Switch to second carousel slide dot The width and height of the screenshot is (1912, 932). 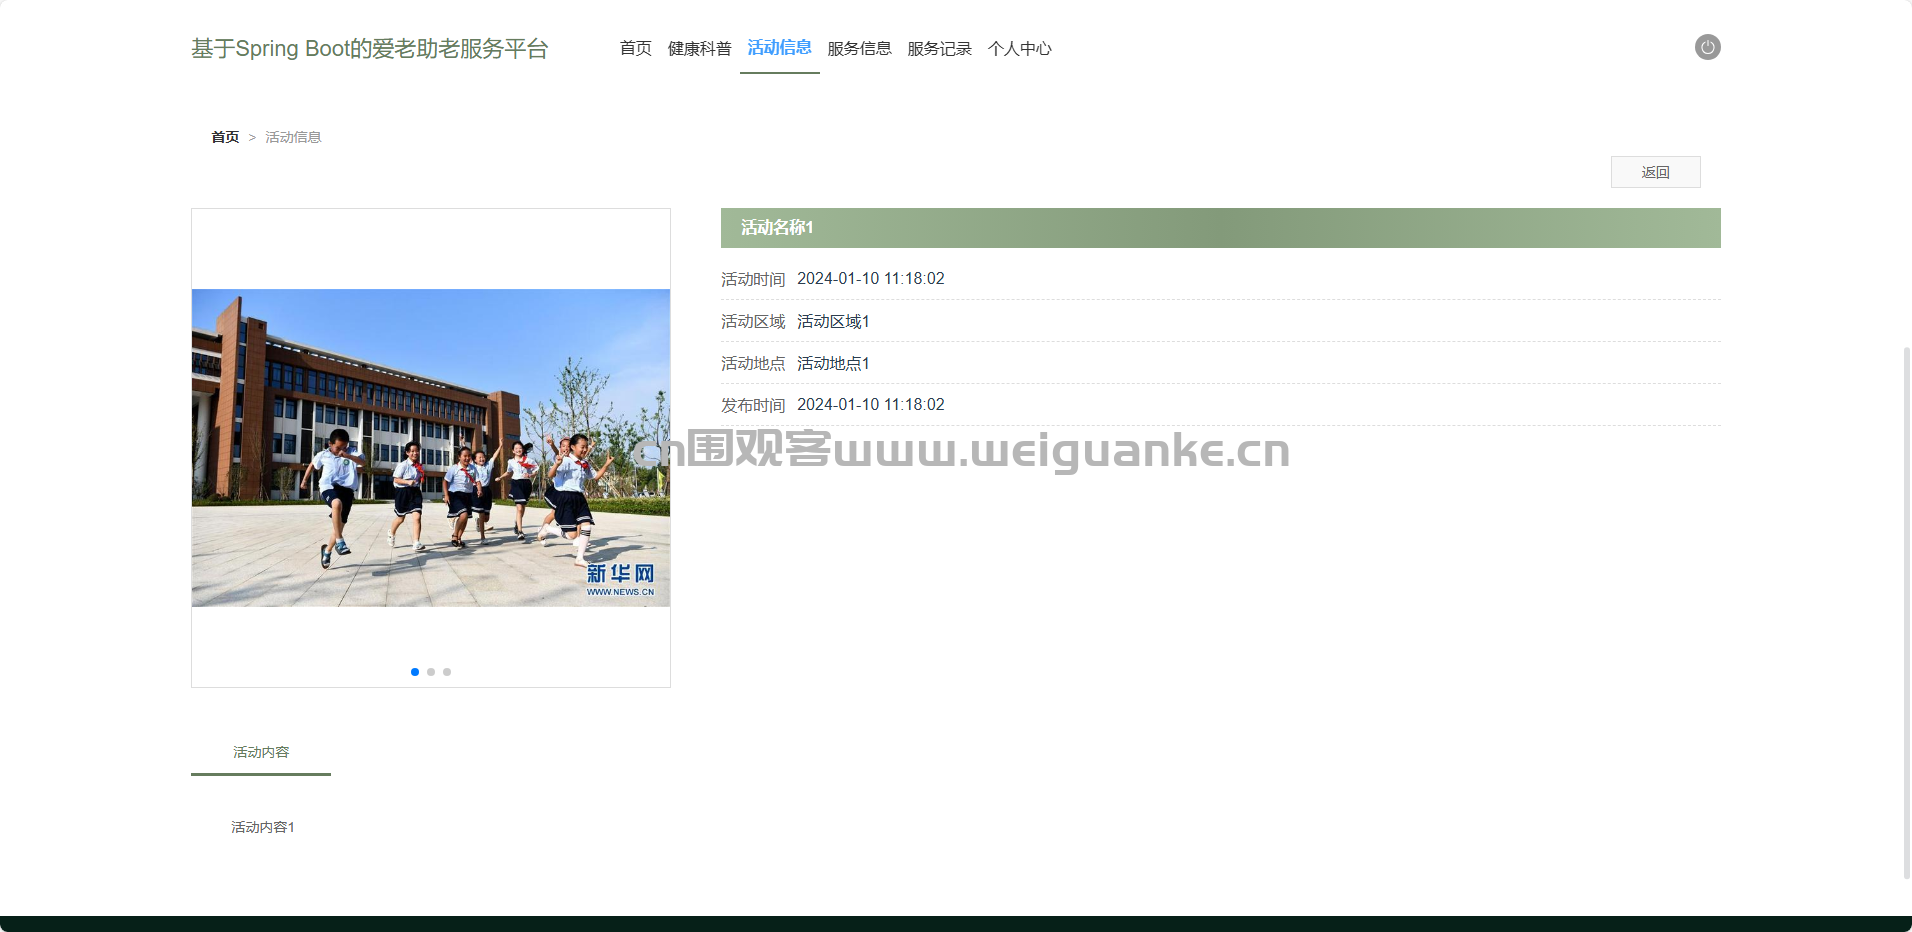click(431, 672)
